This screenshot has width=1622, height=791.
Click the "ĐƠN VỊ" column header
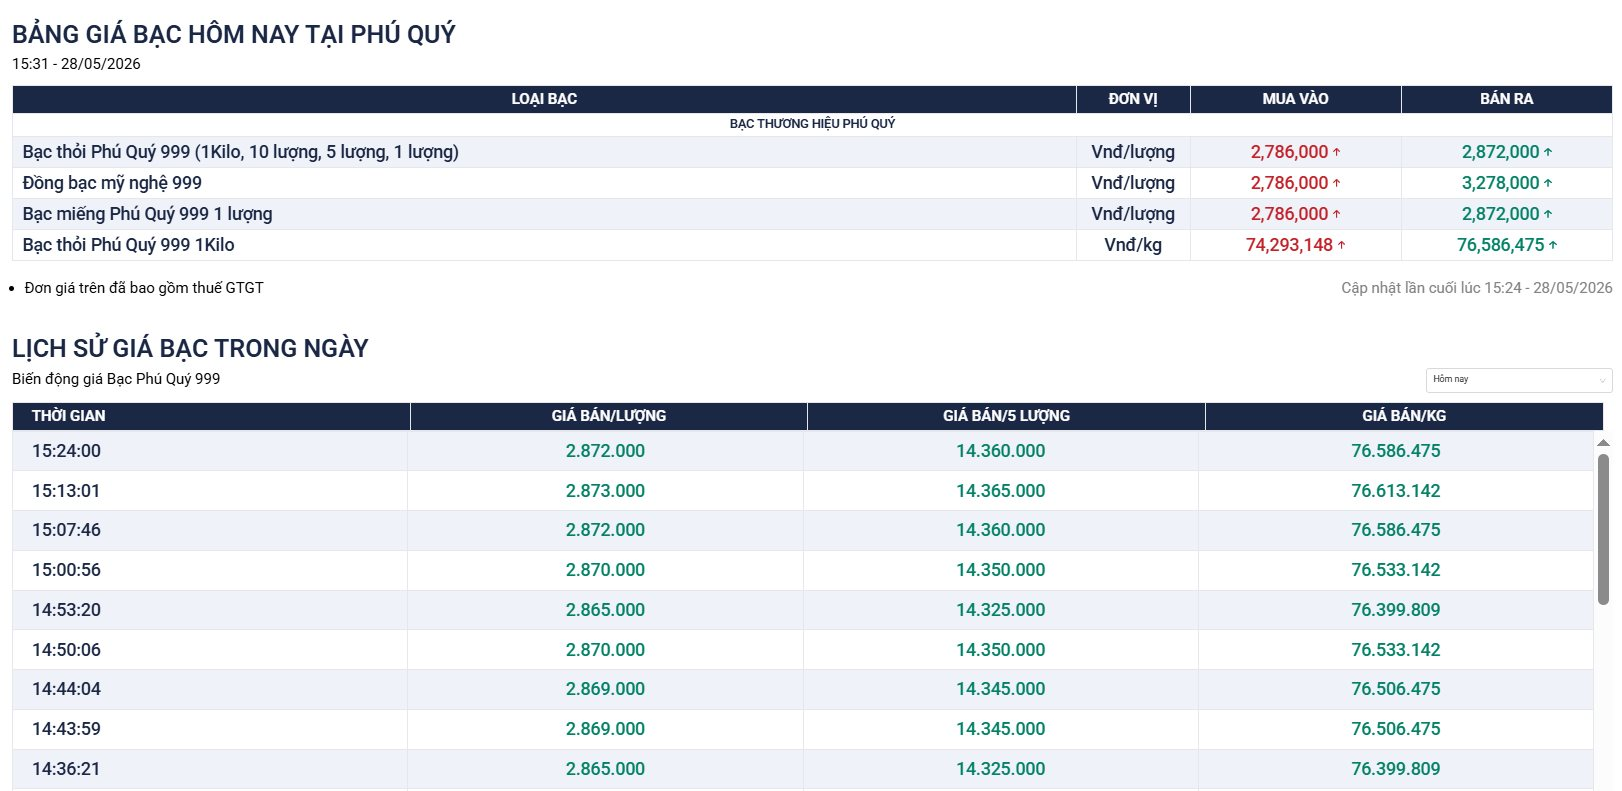click(1133, 99)
